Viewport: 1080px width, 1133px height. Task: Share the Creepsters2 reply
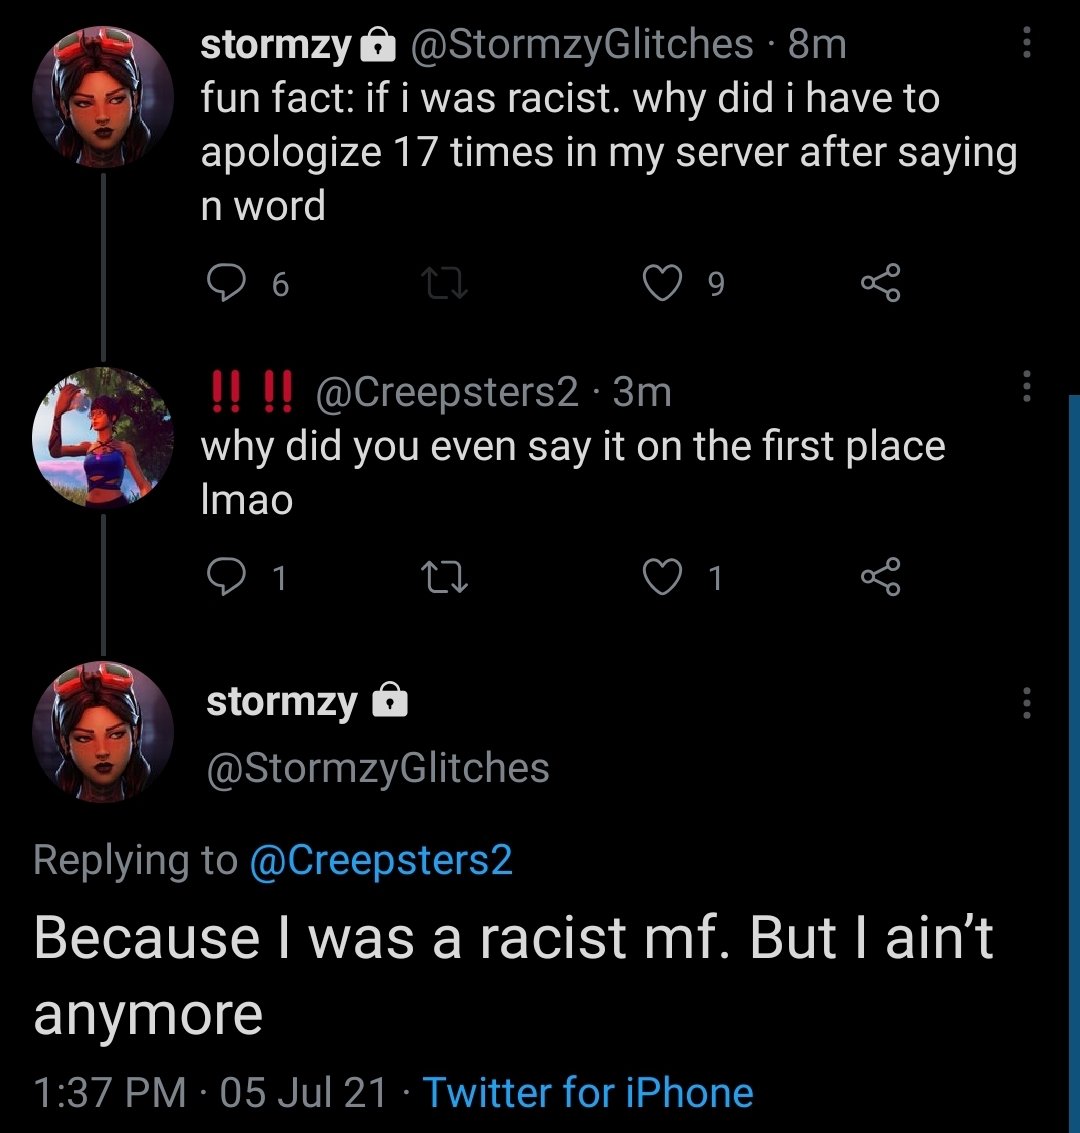(x=881, y=577)
